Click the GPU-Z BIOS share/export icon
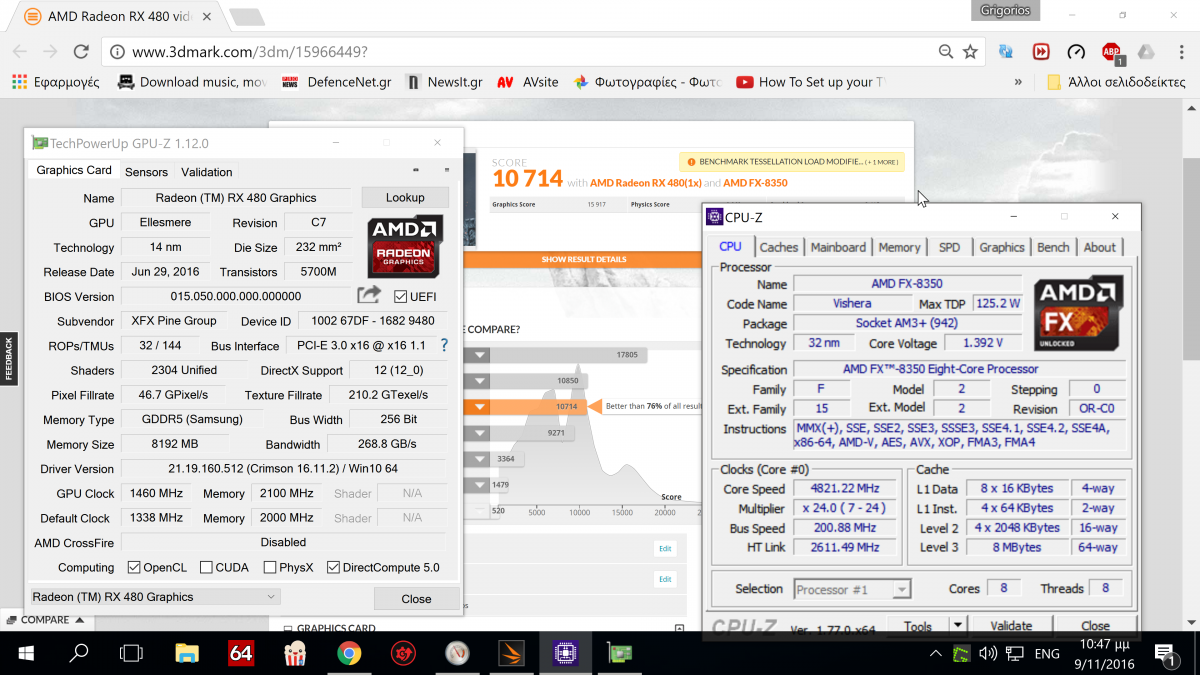 click(x=369, y=295)
